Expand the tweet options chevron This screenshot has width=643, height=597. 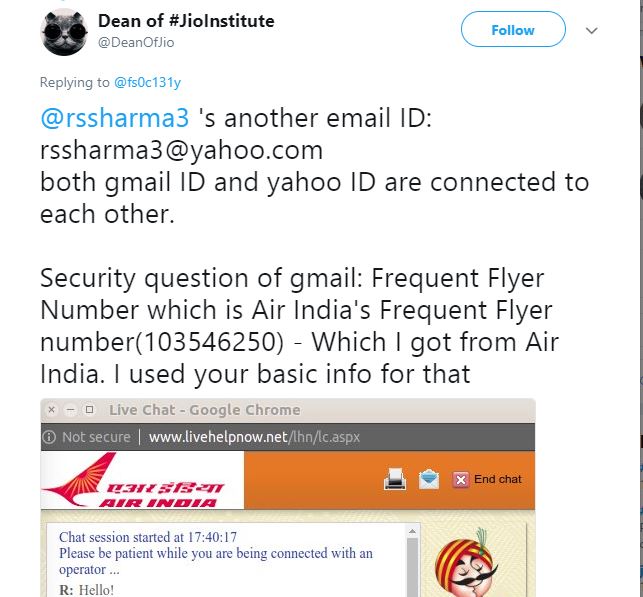(591, 31)
